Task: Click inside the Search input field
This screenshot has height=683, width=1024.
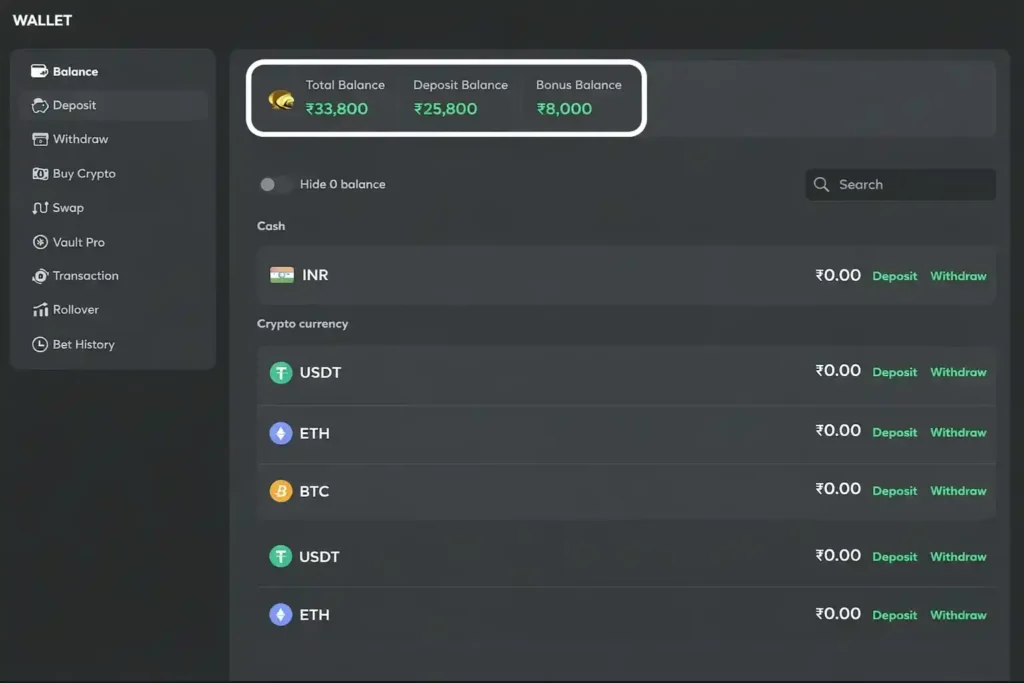Action: click(900, 184)
